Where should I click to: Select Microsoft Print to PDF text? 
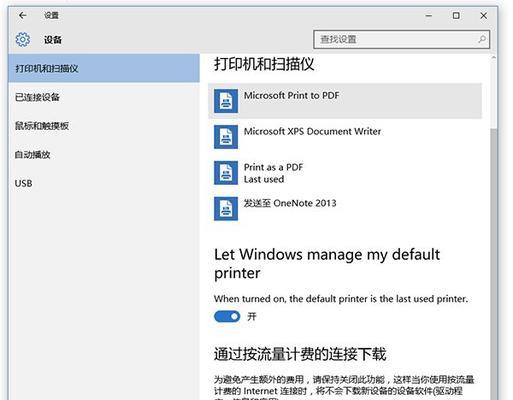point(291,95)
